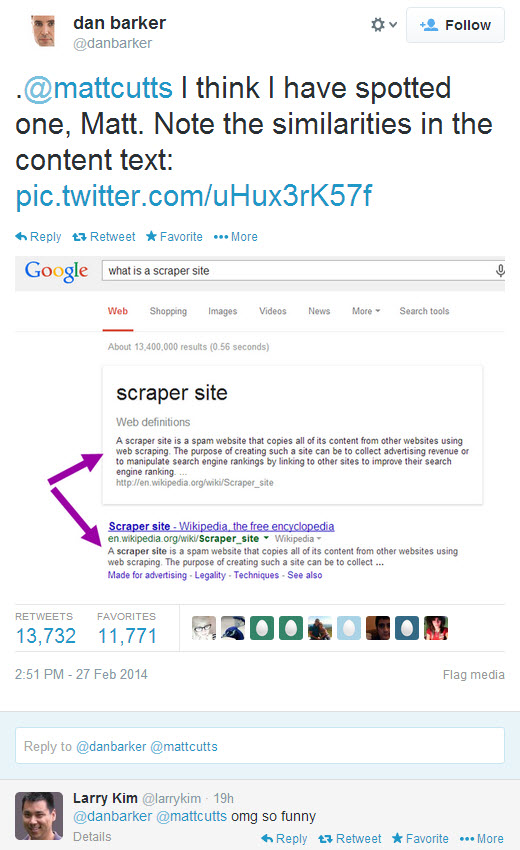Click the Reply to @danbarker input field
Viewport: 520px width, 850px height.
click(x=260, y=746)
